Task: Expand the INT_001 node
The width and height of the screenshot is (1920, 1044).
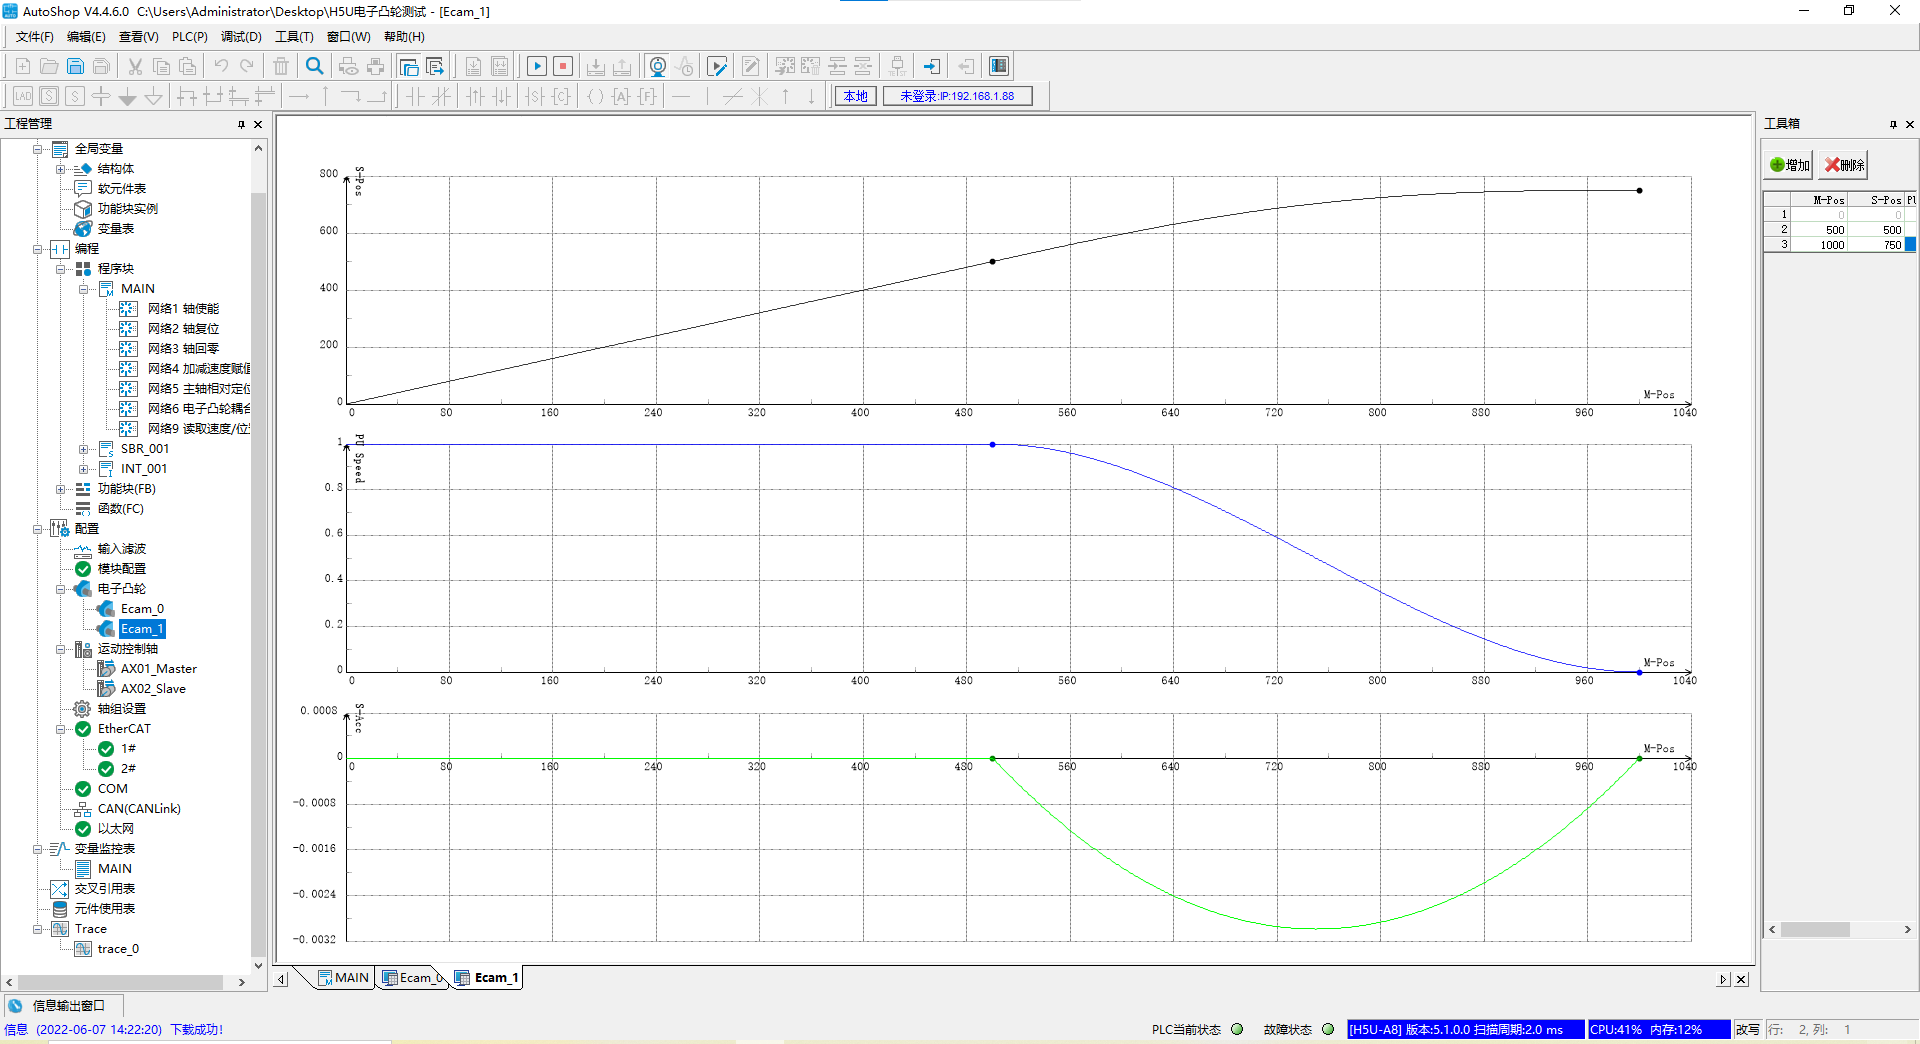Action: tap(84, 469)
